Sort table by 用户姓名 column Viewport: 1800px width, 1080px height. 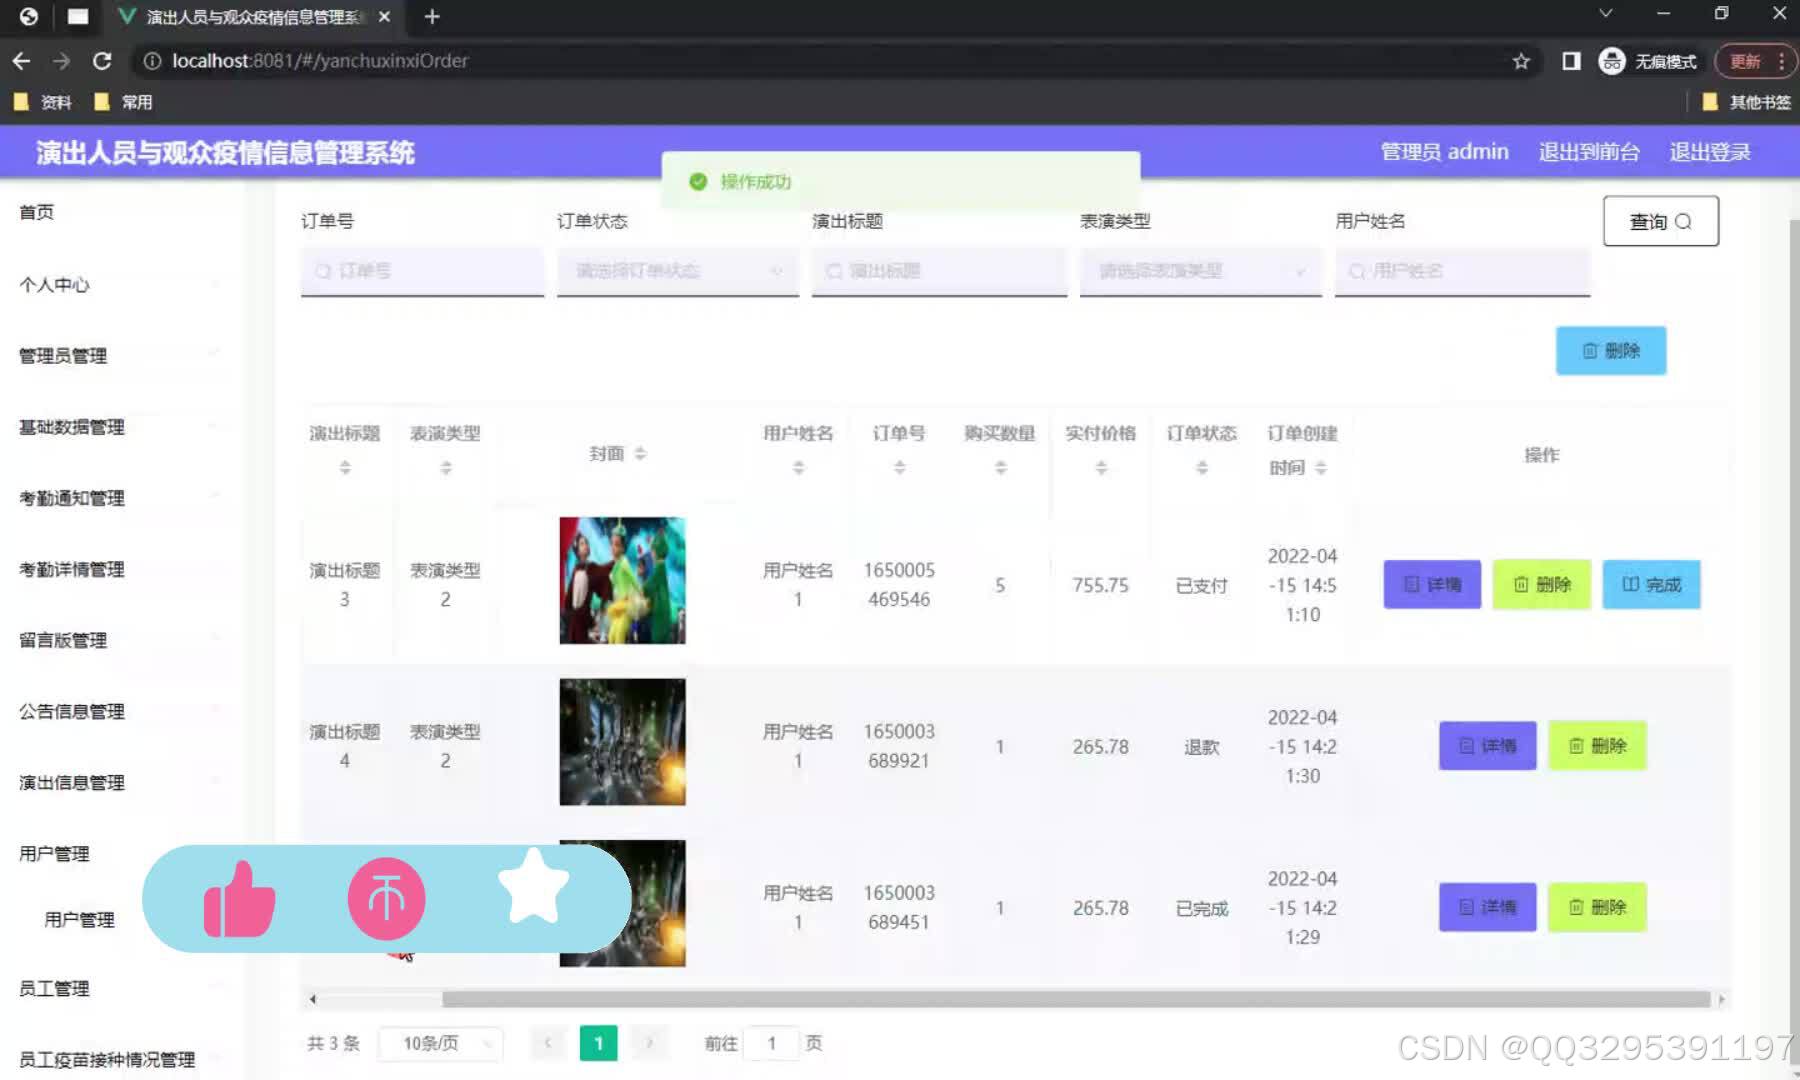click(798, 467)
